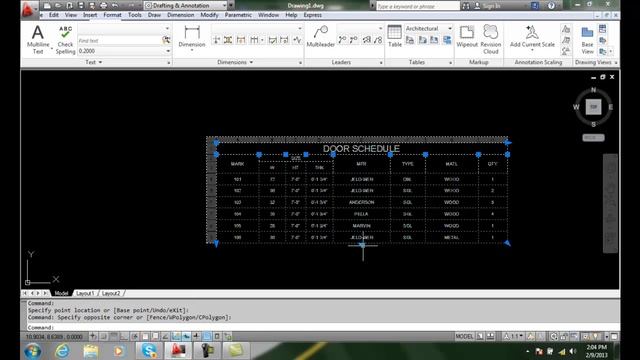Open Skype from the taskbar
Screen dimensions: 640x360
149,351
